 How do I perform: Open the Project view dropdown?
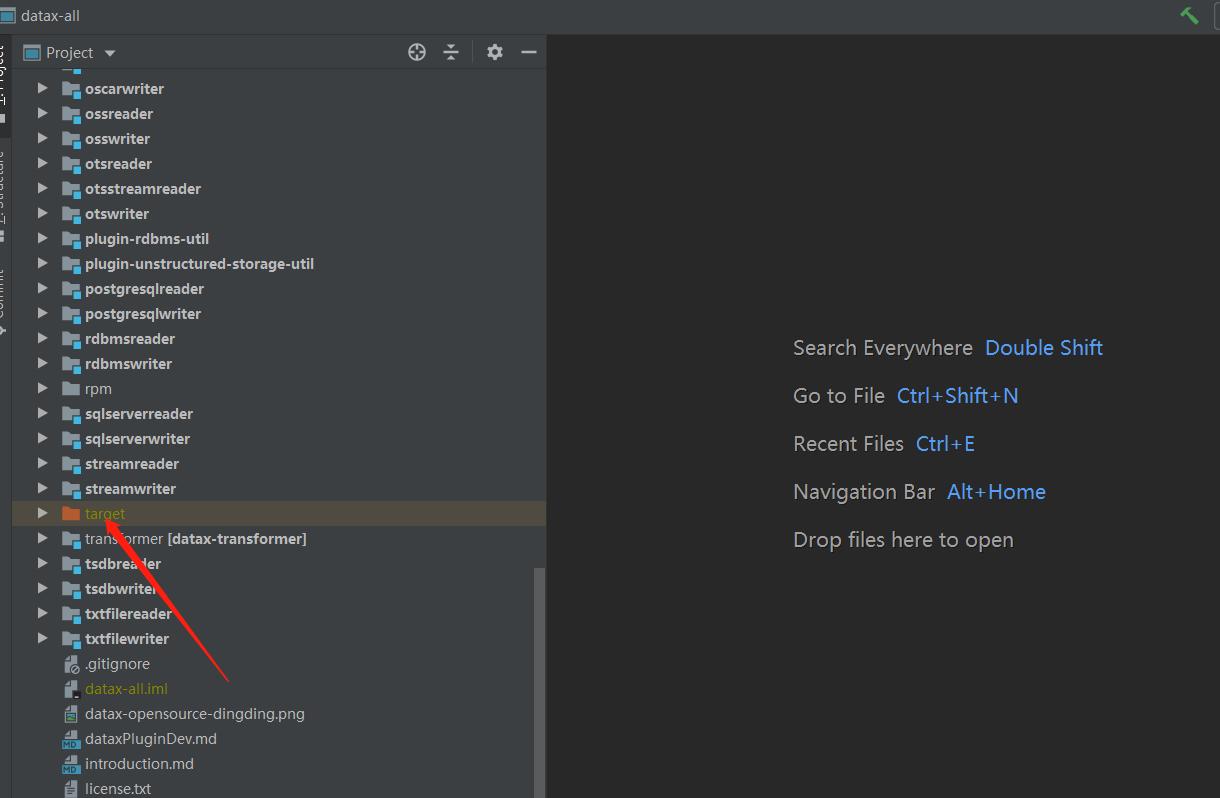tap(110, 53)
